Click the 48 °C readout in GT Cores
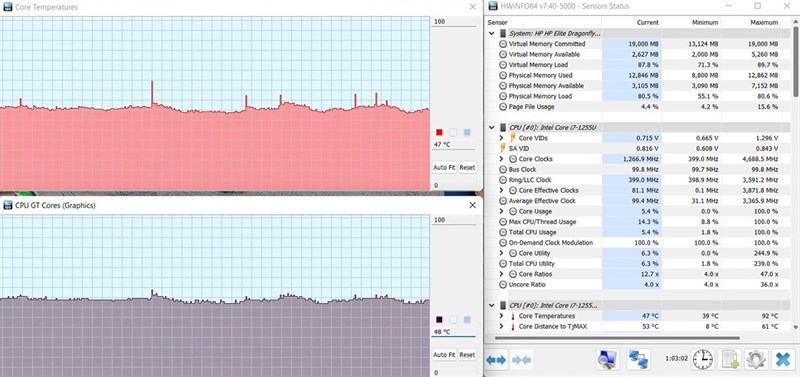This screenshot has width=800, height=377. coord(453,332)
